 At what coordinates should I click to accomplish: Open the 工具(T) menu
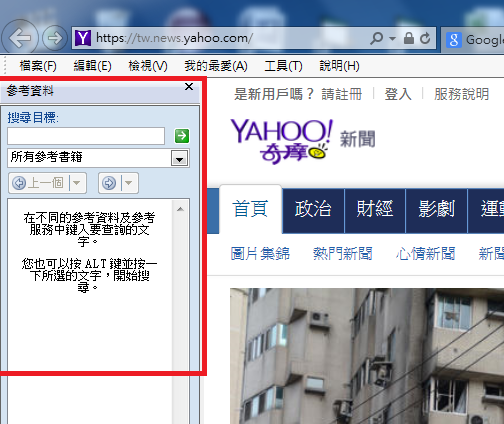(283, 66)
